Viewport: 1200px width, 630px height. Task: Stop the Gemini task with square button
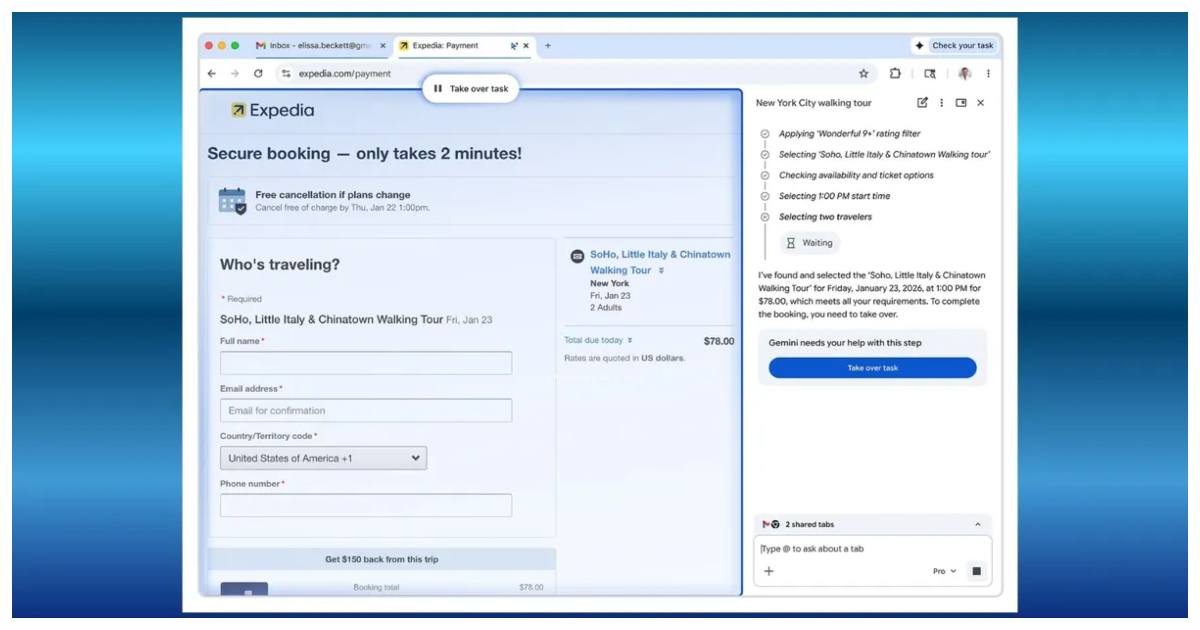[x=977, y=572]
